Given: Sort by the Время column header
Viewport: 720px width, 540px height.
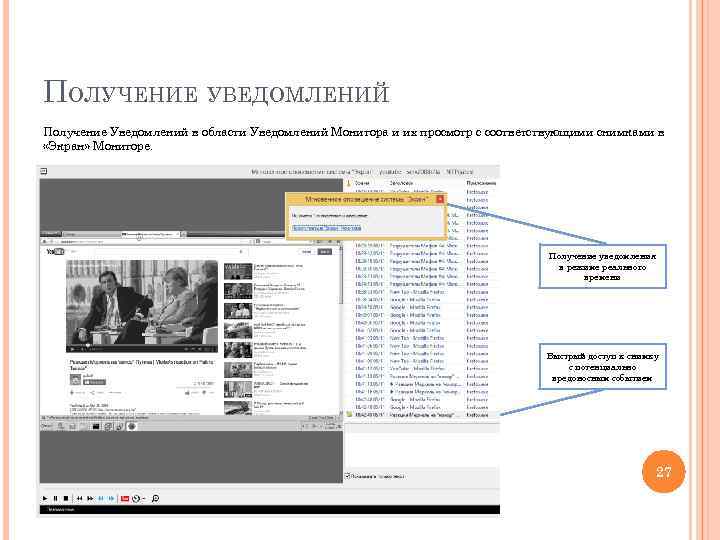Looking at the screenshot, I should tap(362, 183).
